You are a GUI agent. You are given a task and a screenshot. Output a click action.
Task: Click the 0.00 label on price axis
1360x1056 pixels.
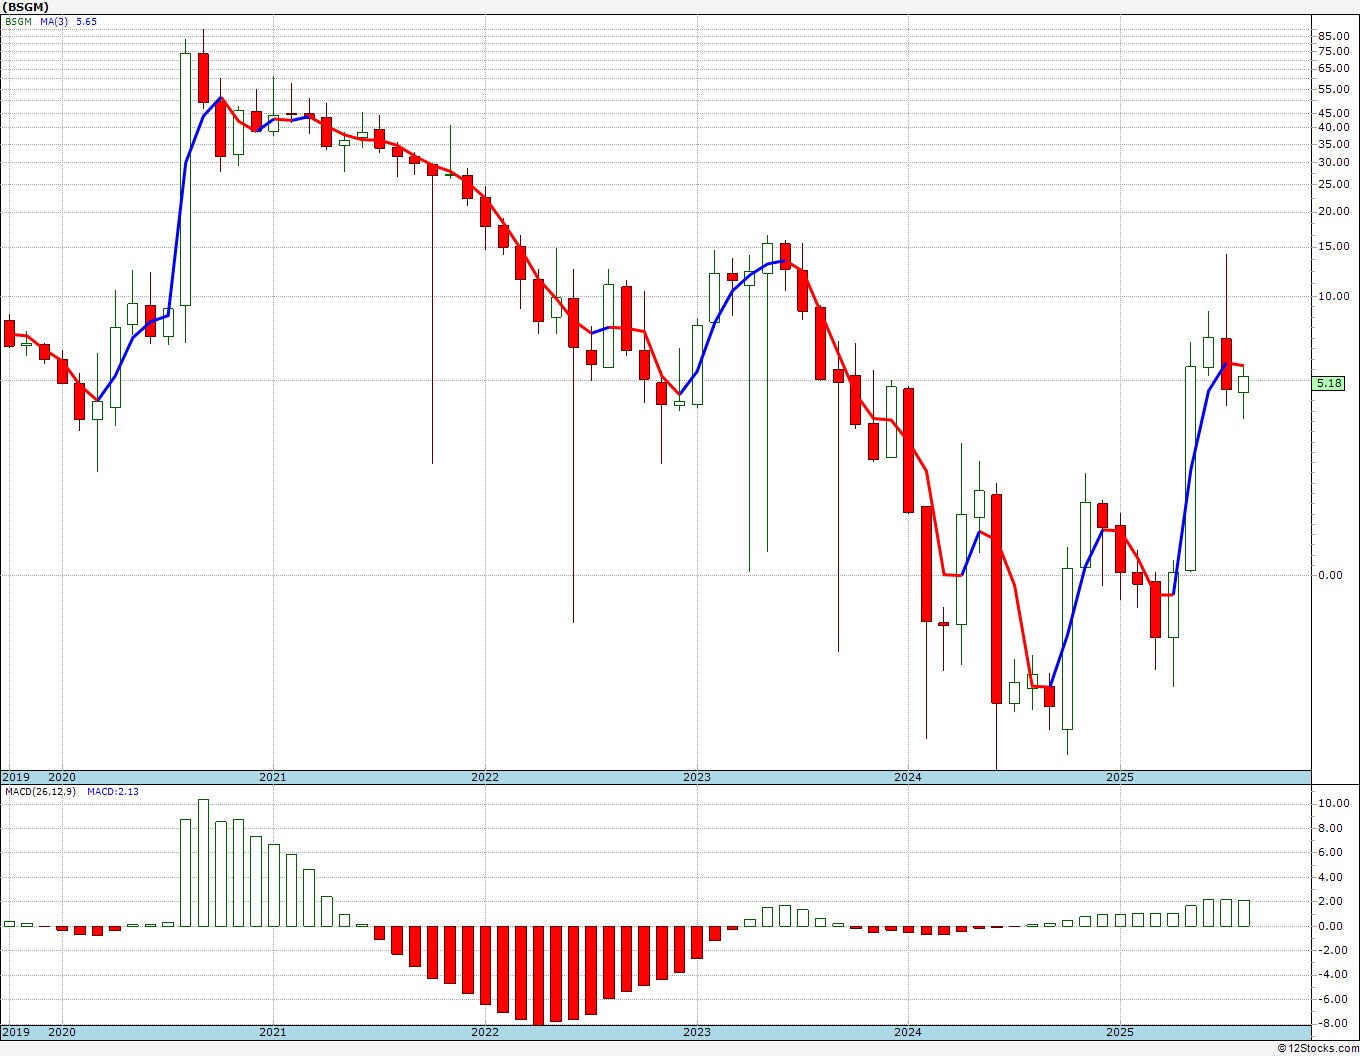click(x=1331, y=575)
